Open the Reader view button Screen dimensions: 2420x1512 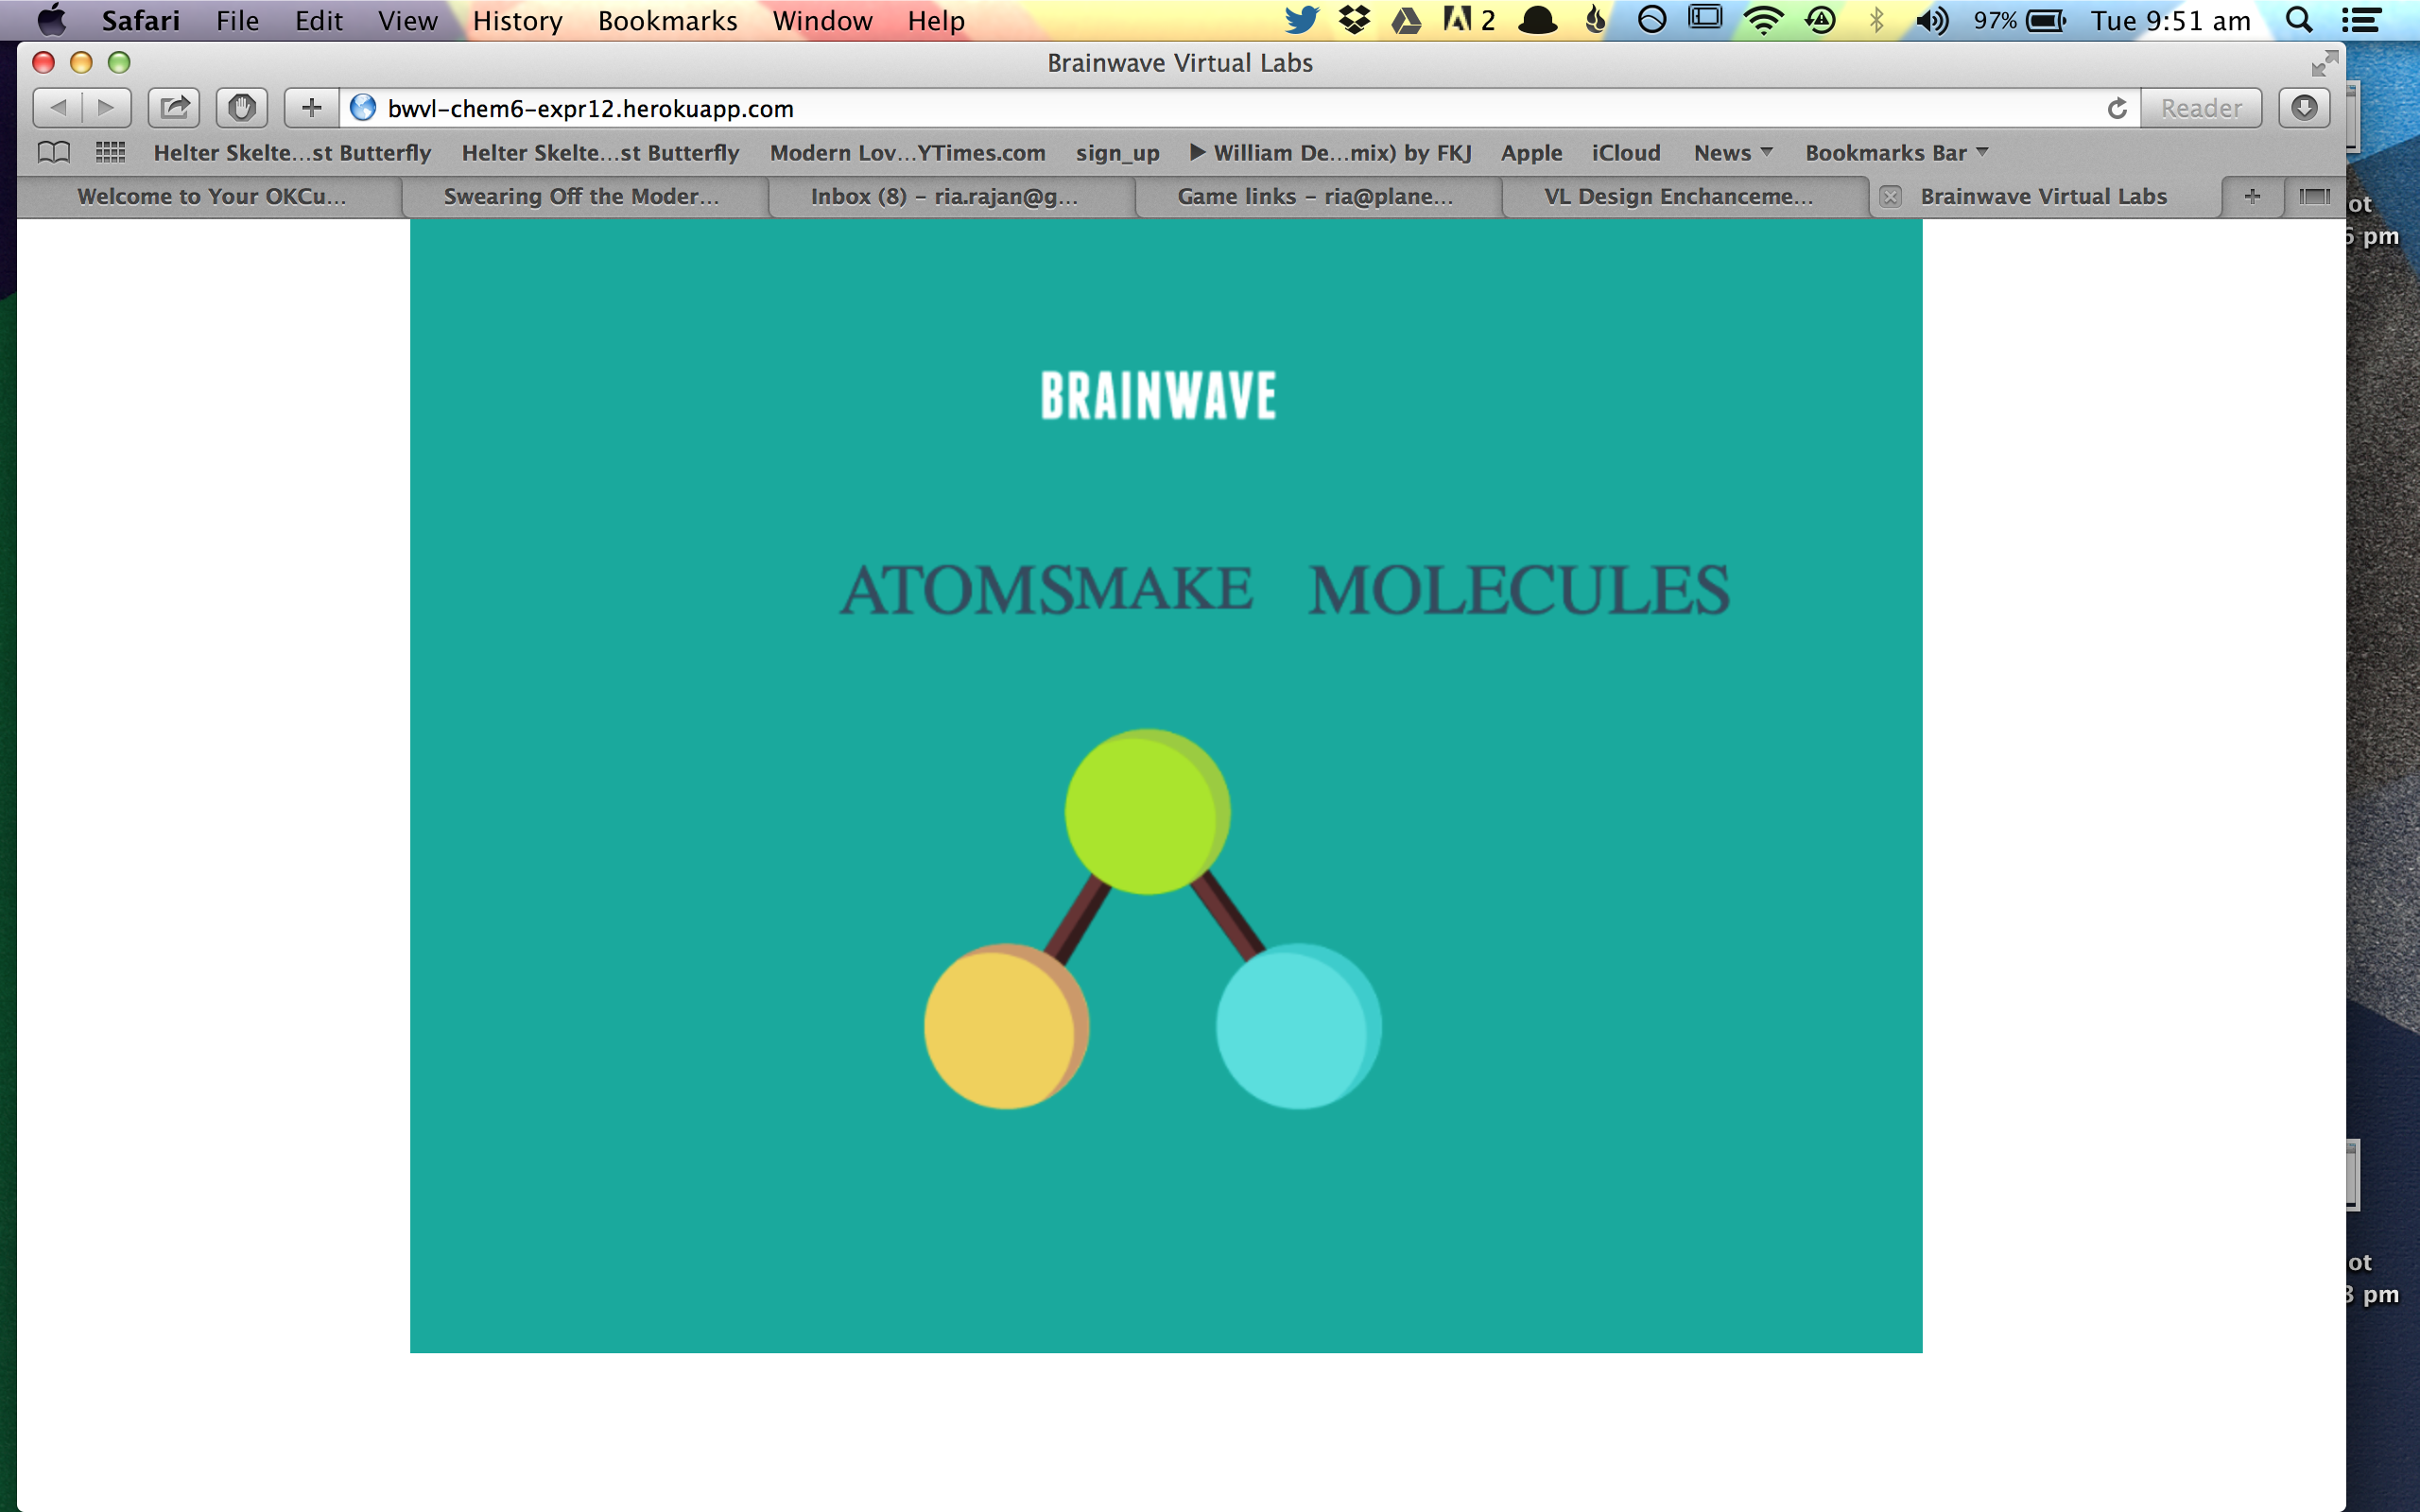(x=2201, y=108)
